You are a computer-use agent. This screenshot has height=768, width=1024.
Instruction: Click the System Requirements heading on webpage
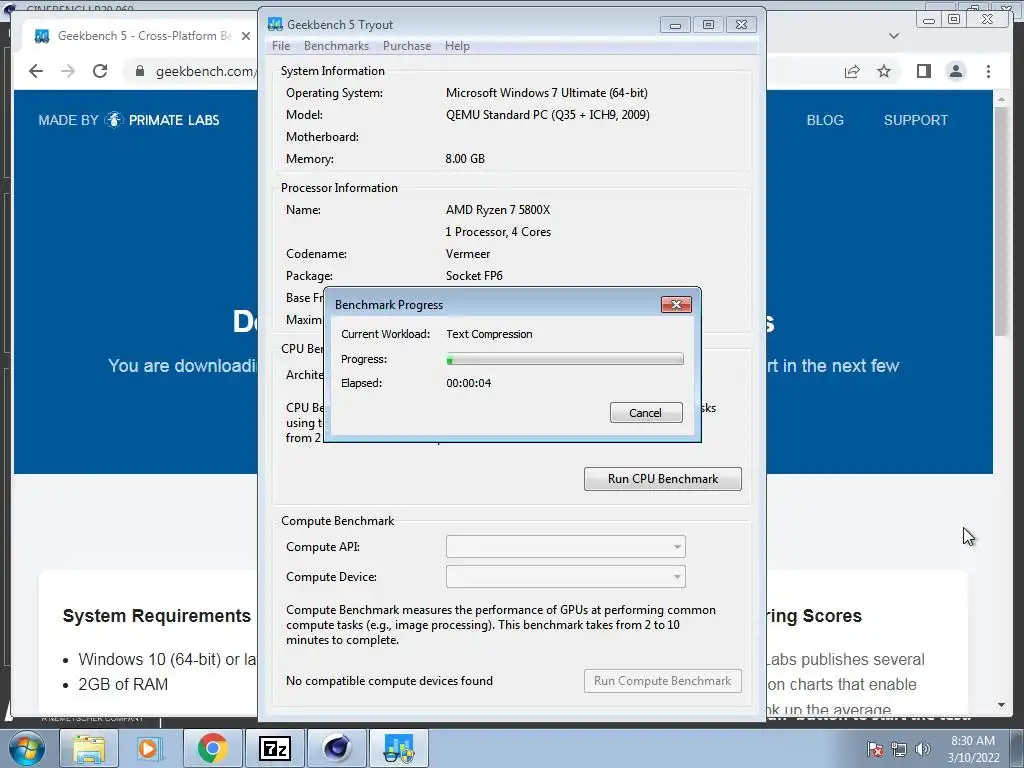click(x=157, y=616)
